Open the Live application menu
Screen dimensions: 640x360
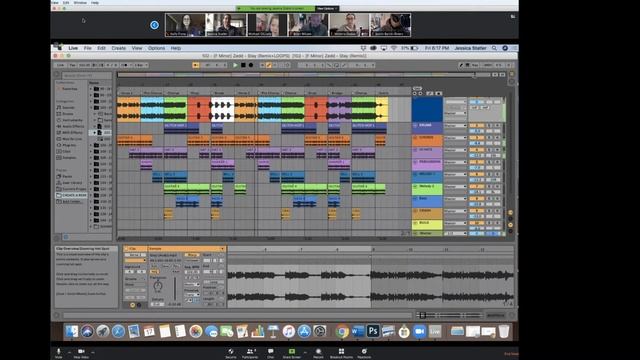(73, 48)
